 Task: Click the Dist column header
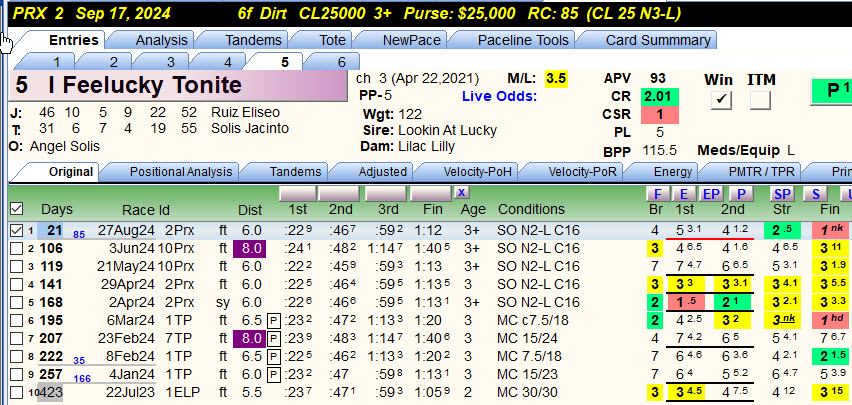(250, 210)
